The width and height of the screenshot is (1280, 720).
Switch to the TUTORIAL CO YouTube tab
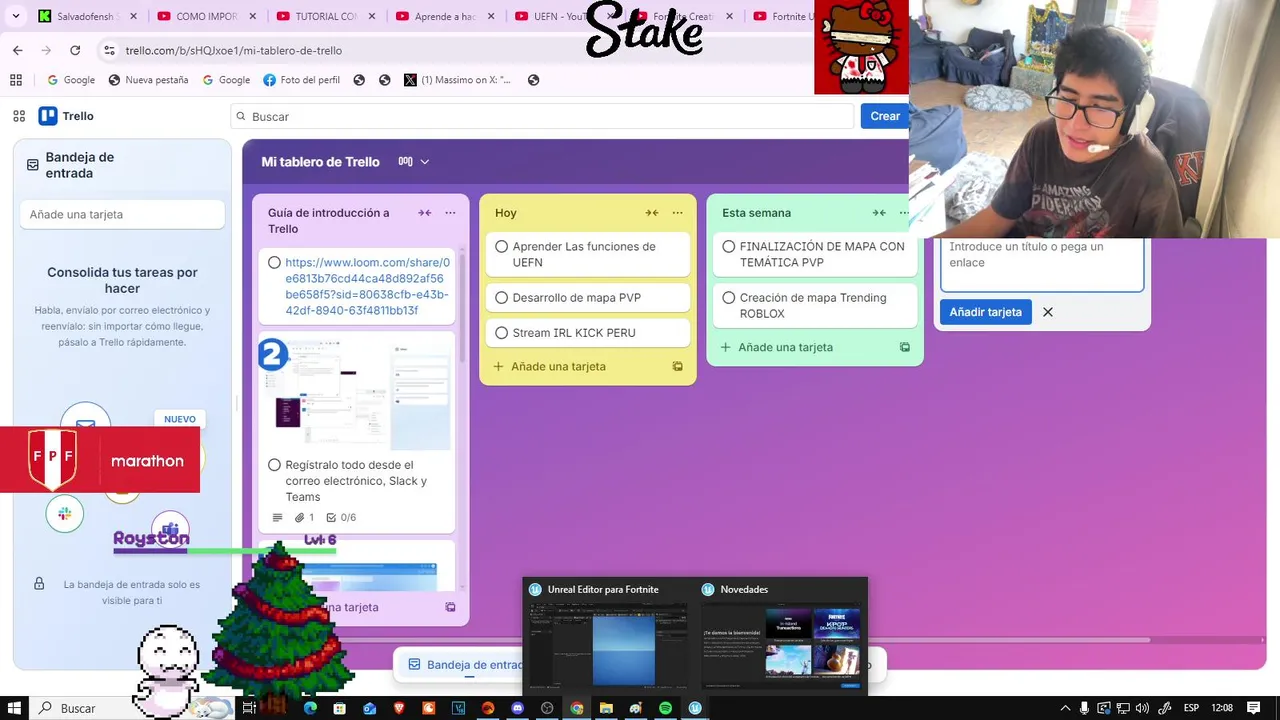pyautogui.click(x=326, y=16)
